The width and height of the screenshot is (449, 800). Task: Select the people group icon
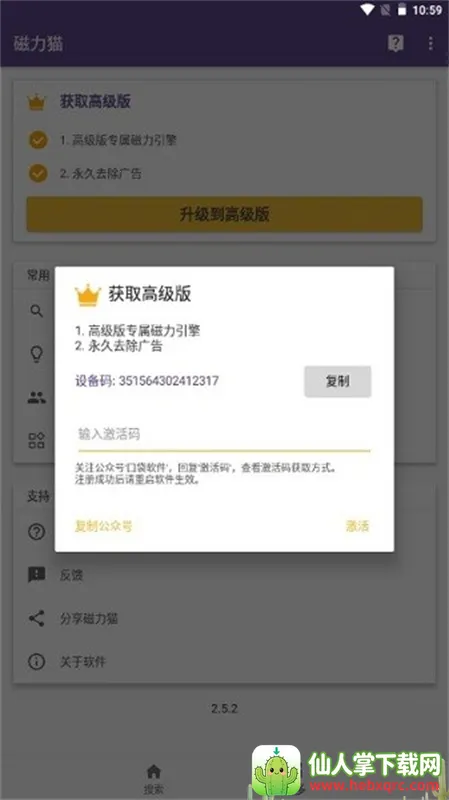point(37,397)
